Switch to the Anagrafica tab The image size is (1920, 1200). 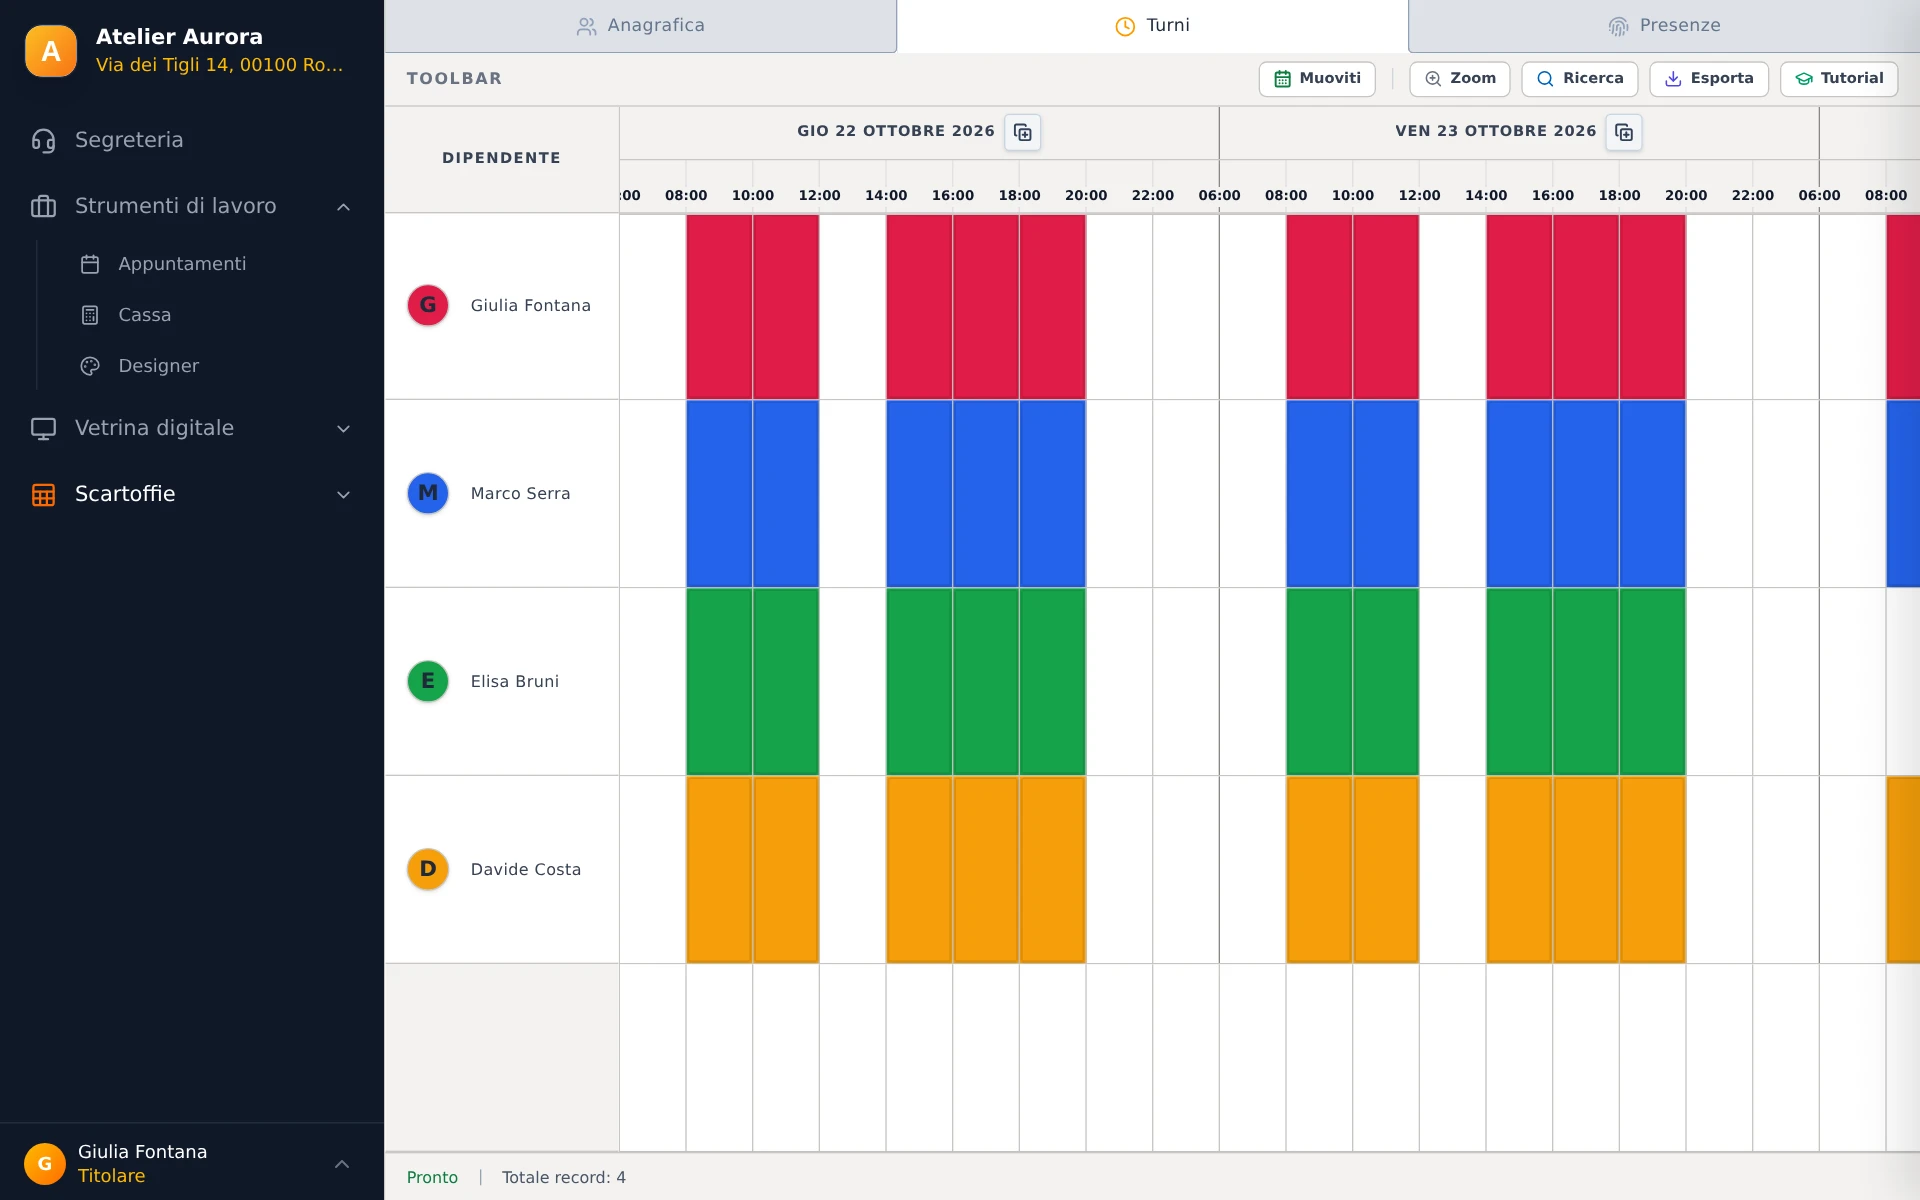coord(641,26)
